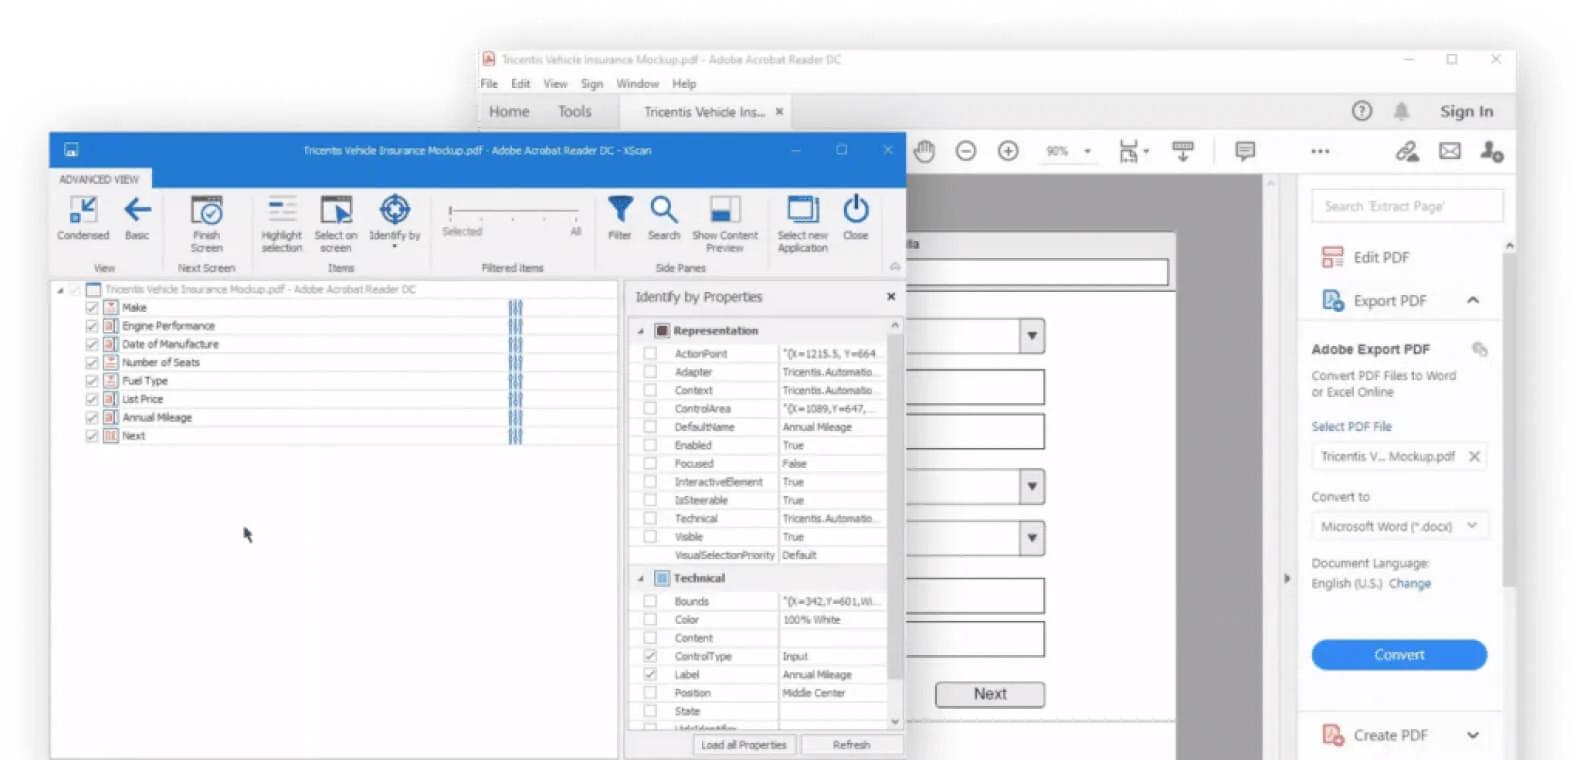This screenshot has height=760, width=1580.
Task: Click the Select on screen icon
Action: [x=336, y=212]
